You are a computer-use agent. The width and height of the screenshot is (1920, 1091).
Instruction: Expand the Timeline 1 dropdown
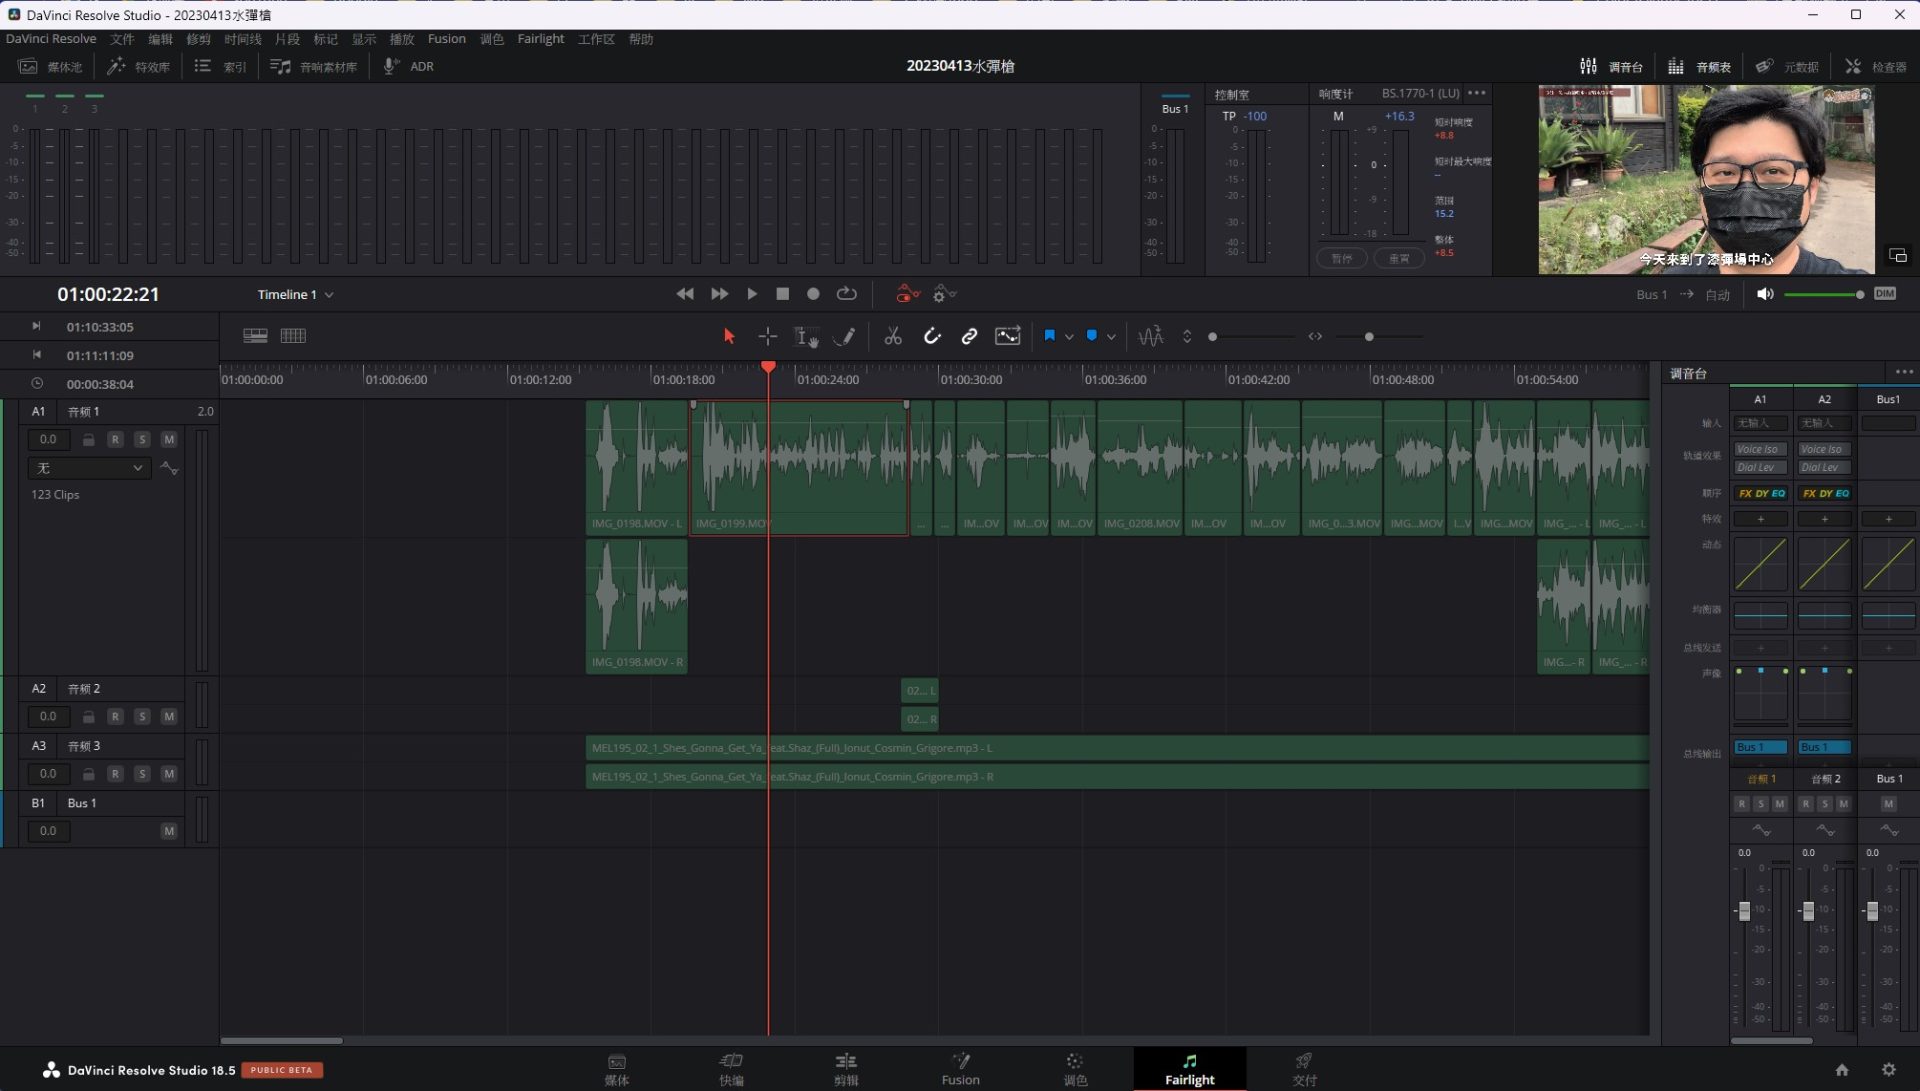click(x=295, y=294)
